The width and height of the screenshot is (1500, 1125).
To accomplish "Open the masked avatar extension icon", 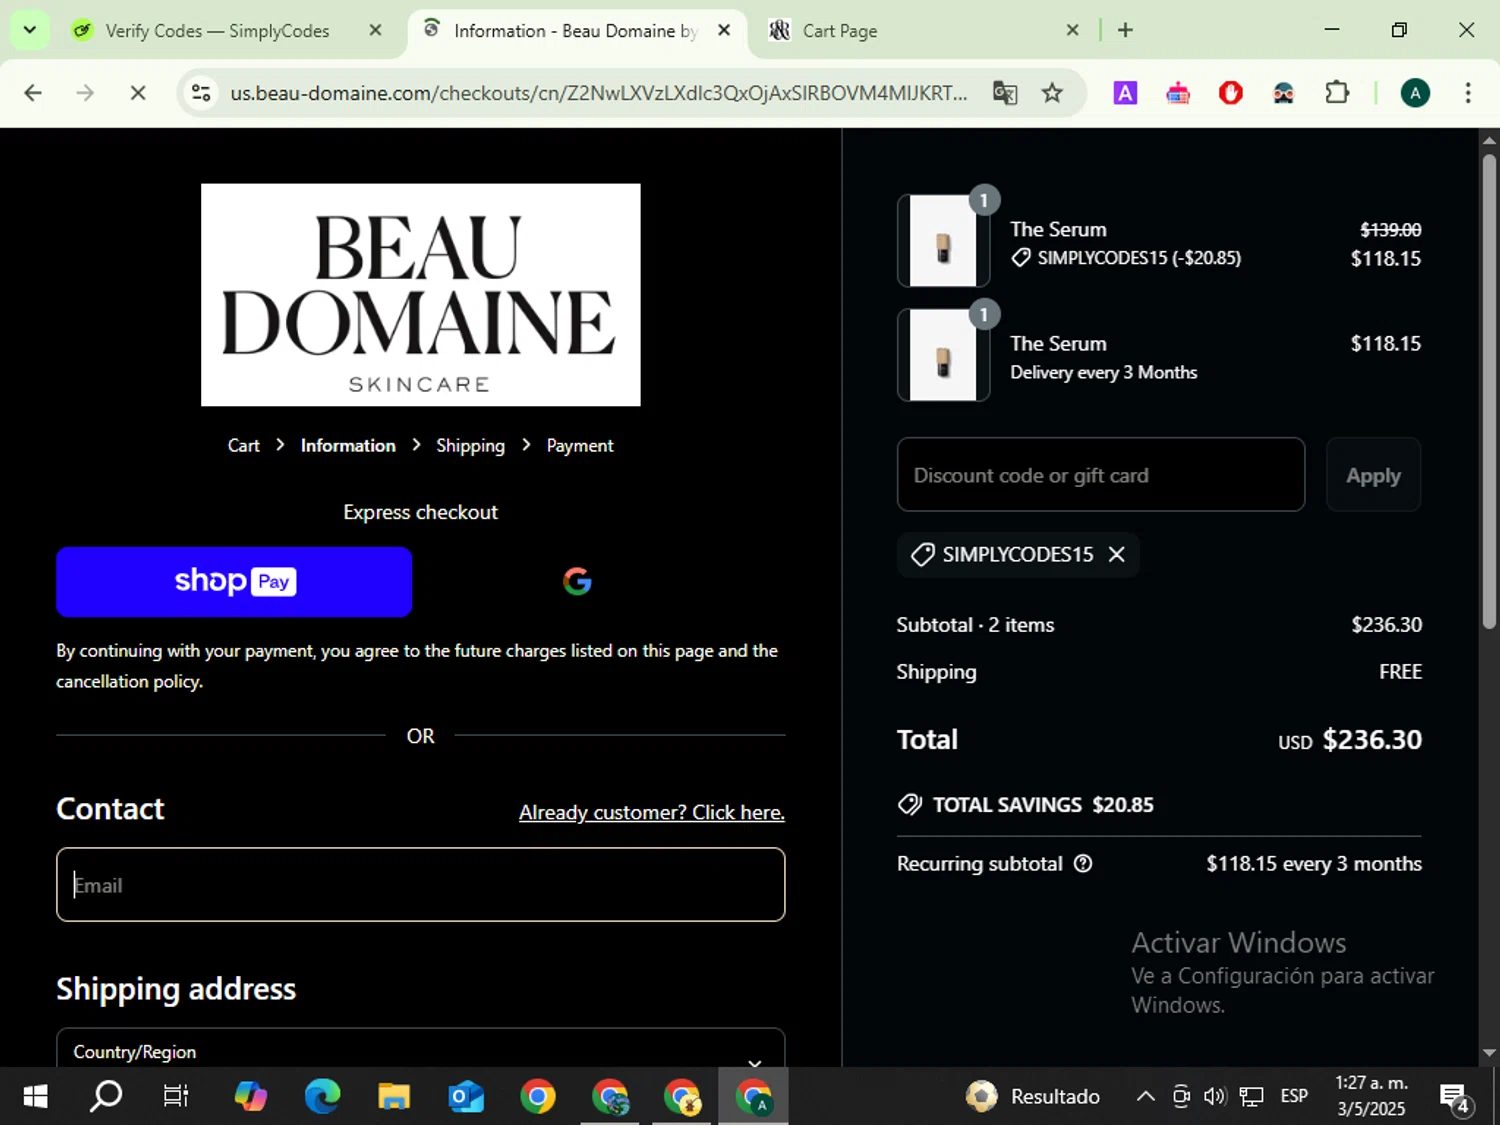I will [1283, 93].
